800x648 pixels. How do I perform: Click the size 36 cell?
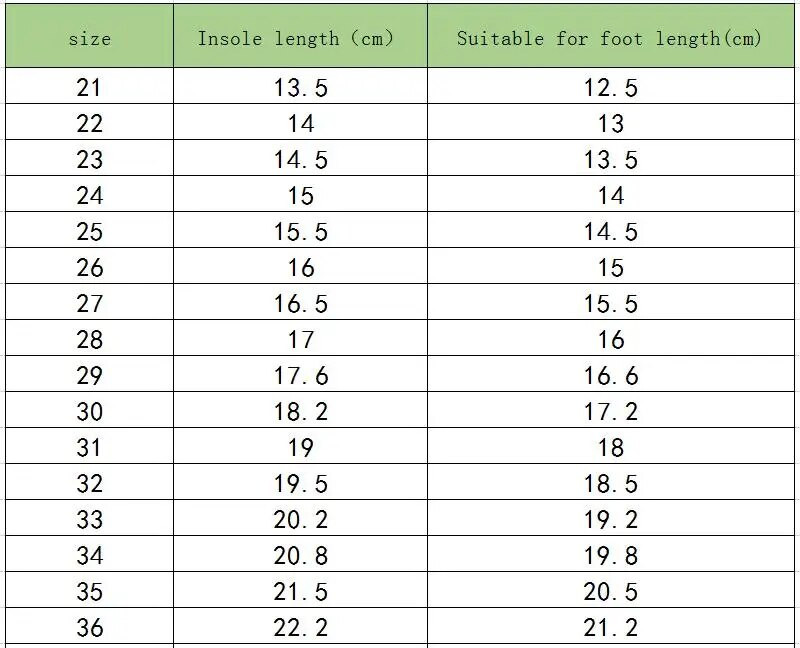point(89,628)
